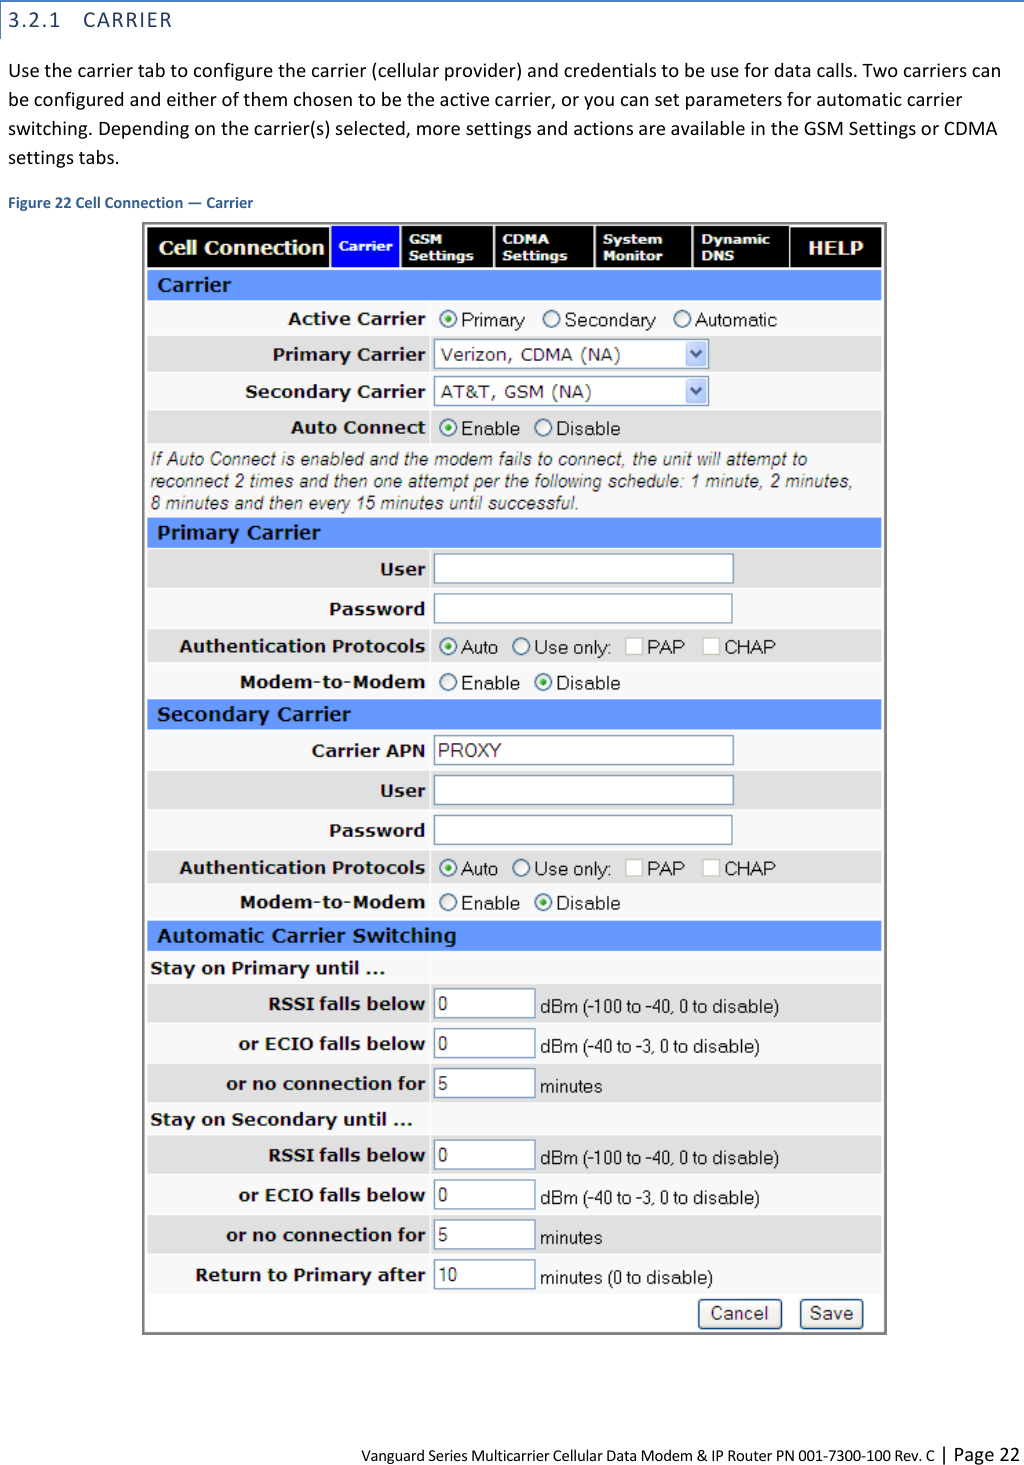This screenshot has width=1024, height=1465.
Task: Disable Auto Connect
Action: [543, 428]
